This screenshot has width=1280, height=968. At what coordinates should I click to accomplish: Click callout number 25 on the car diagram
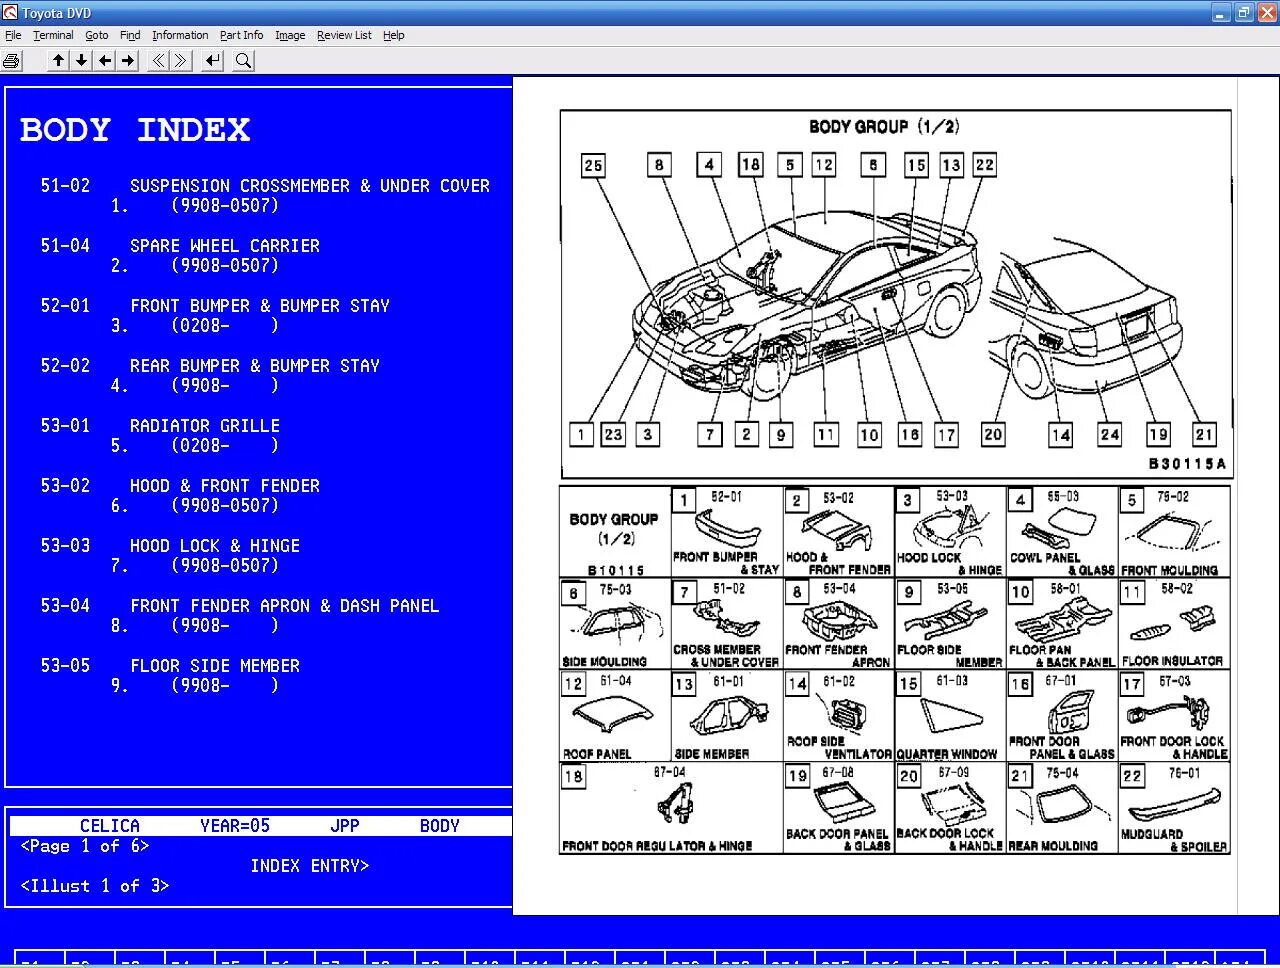coord(593,165)
